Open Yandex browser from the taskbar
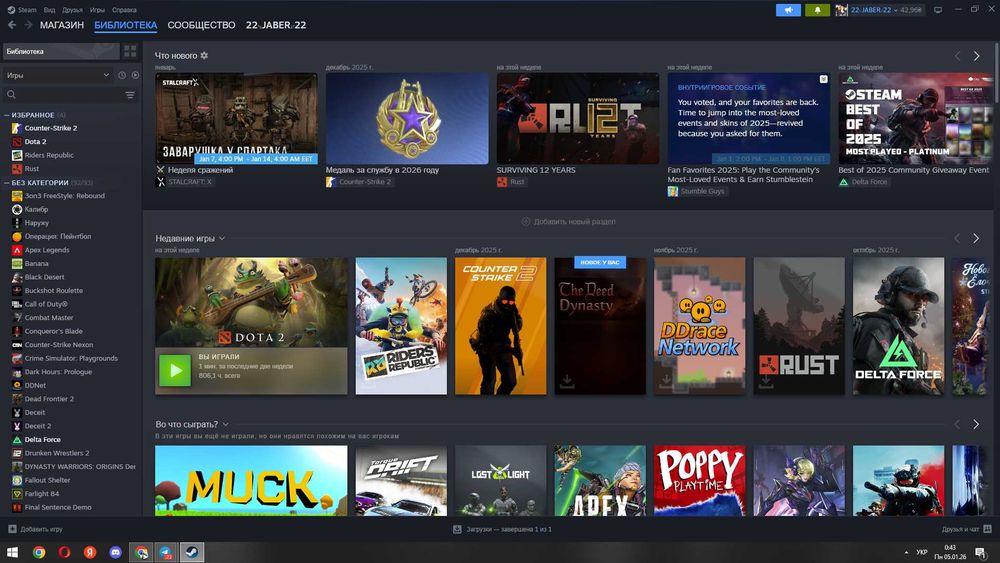The image size is (1000, 563). [90, 552]
